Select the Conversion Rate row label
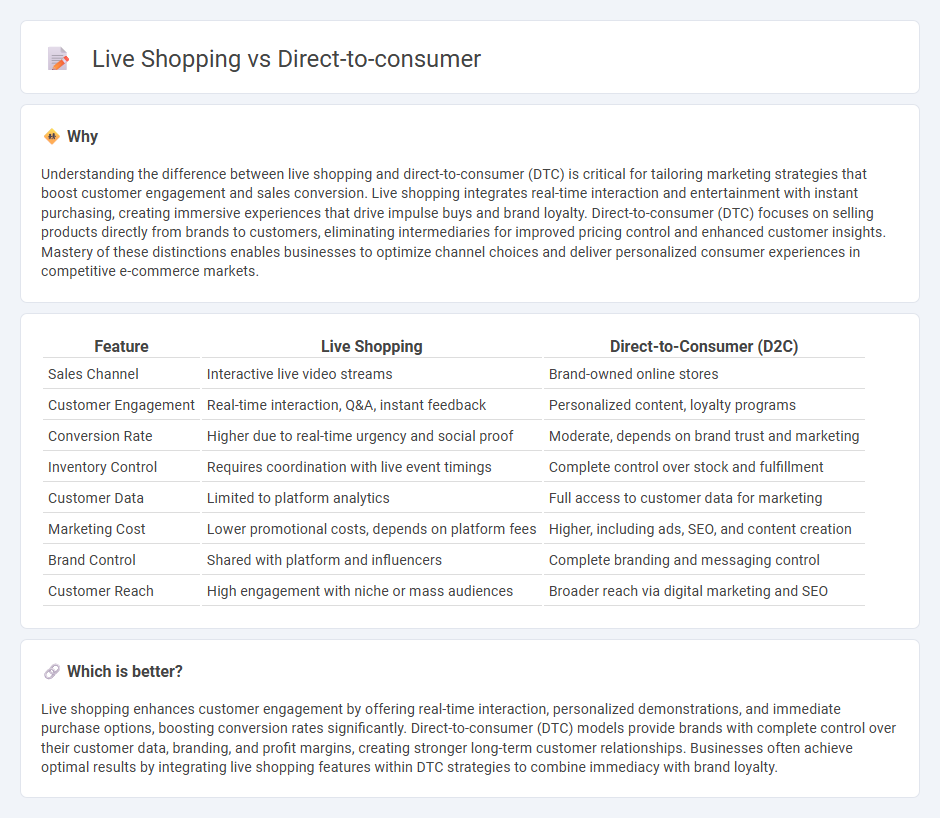Viewport: 940px width, 818px height. 100,436
